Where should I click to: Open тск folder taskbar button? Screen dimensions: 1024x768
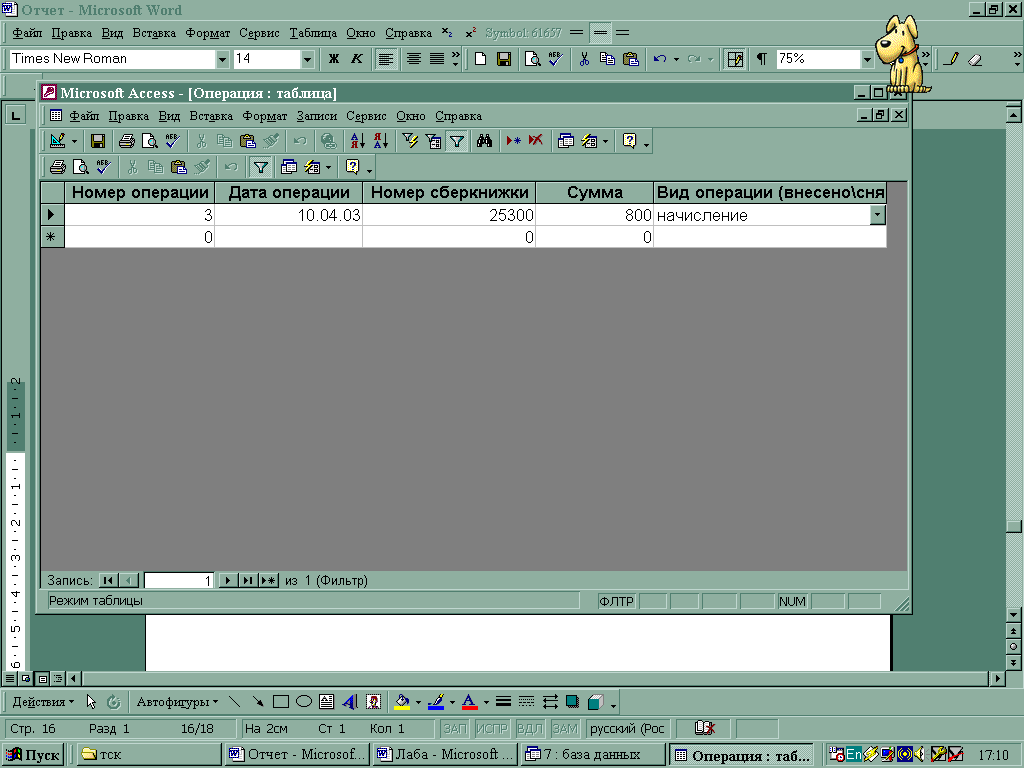[x=150, y=755]
